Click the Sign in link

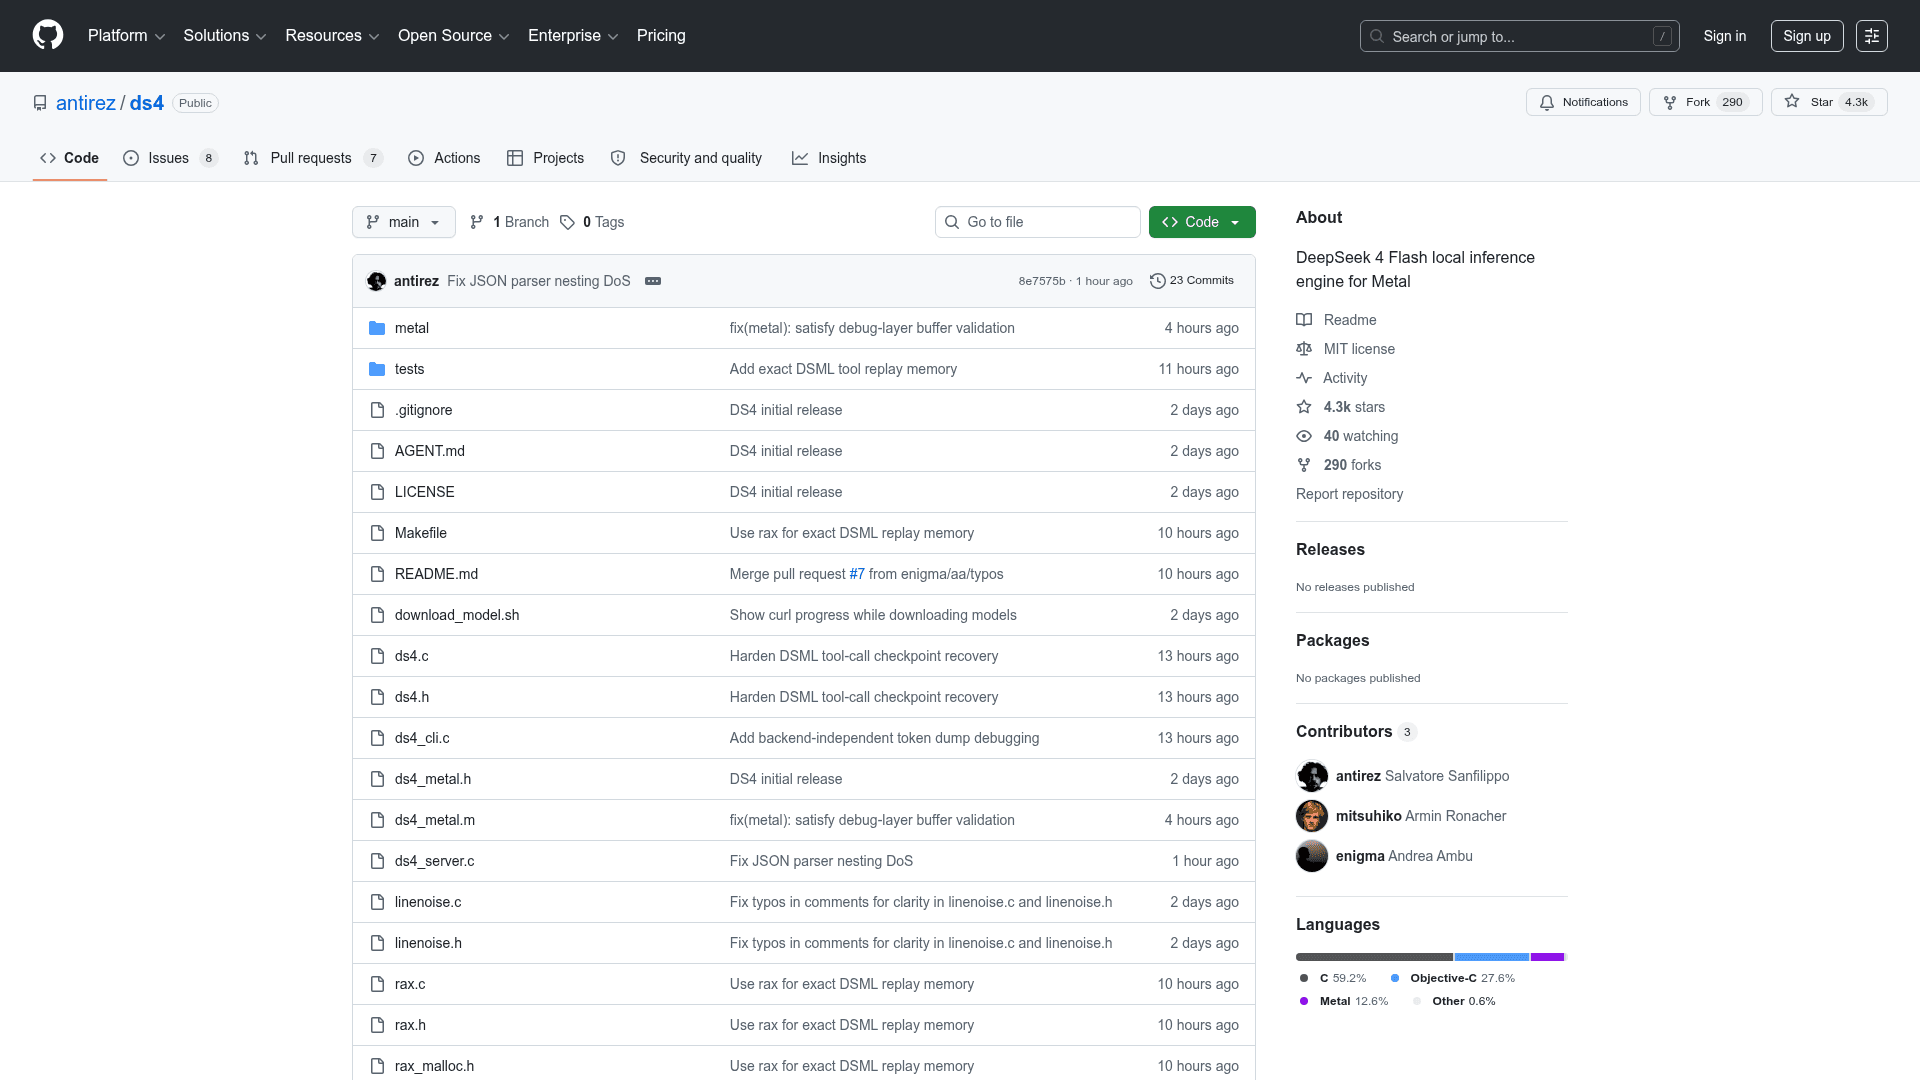tap(1725, 36)
